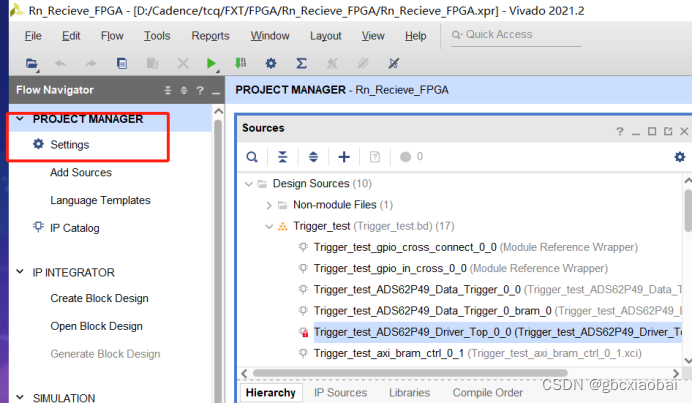
Task: Click the Paste icon in main toolbar
Action: [152, 64]
